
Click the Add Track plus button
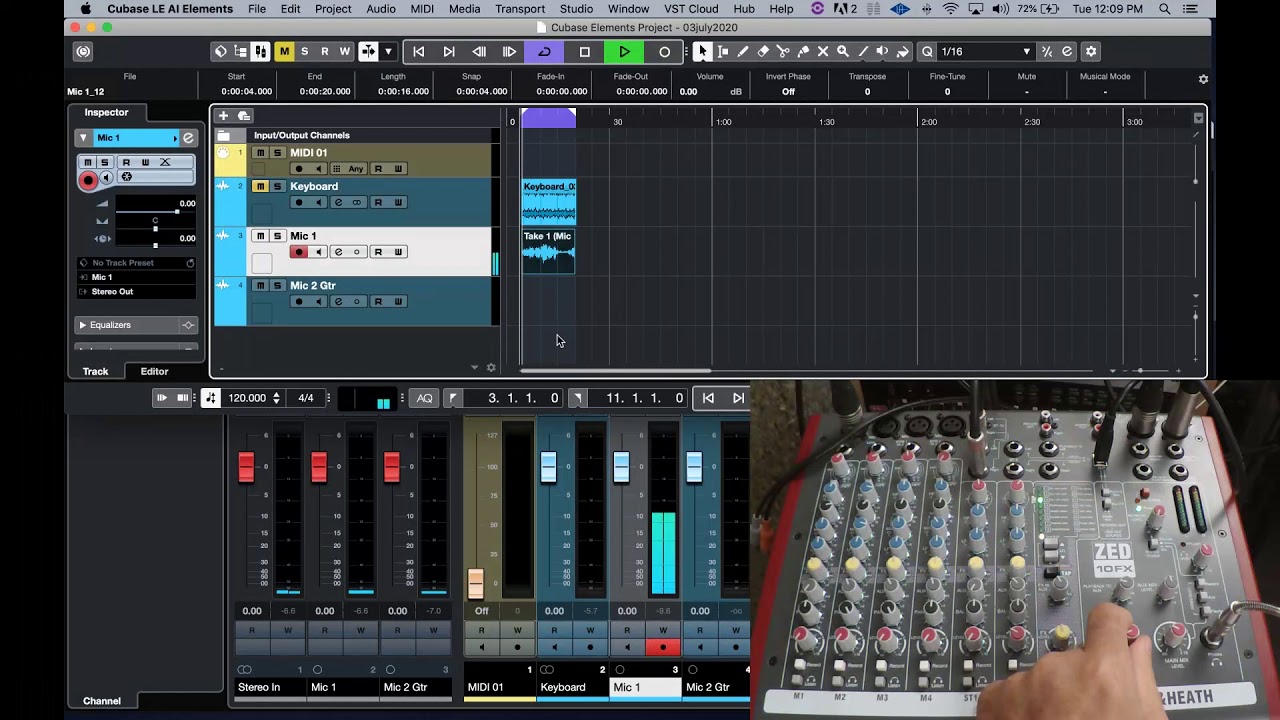point(223,116)
